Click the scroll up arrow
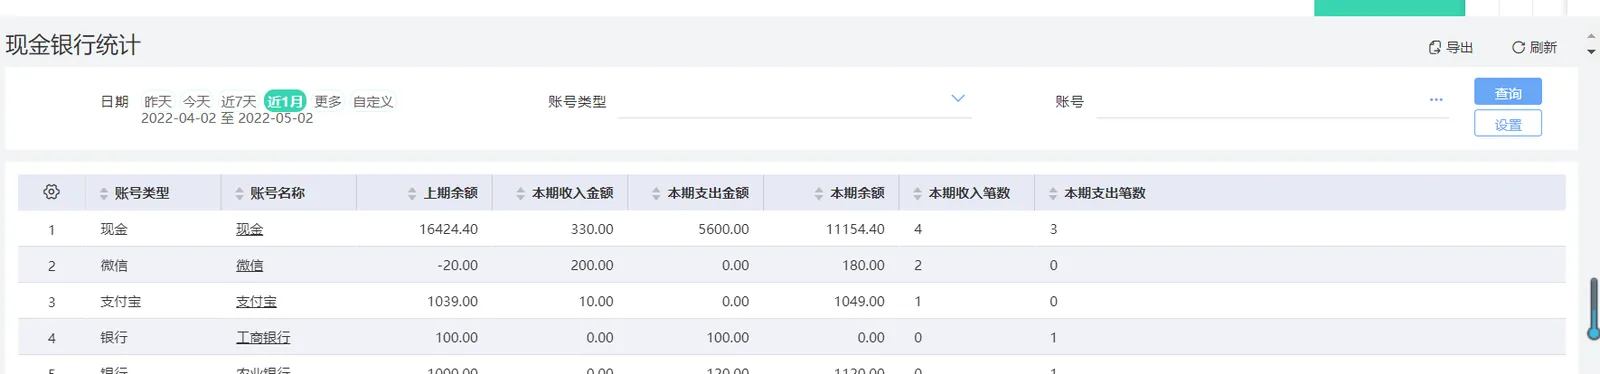1600x374 pixels. click(x=1591, y=37)
